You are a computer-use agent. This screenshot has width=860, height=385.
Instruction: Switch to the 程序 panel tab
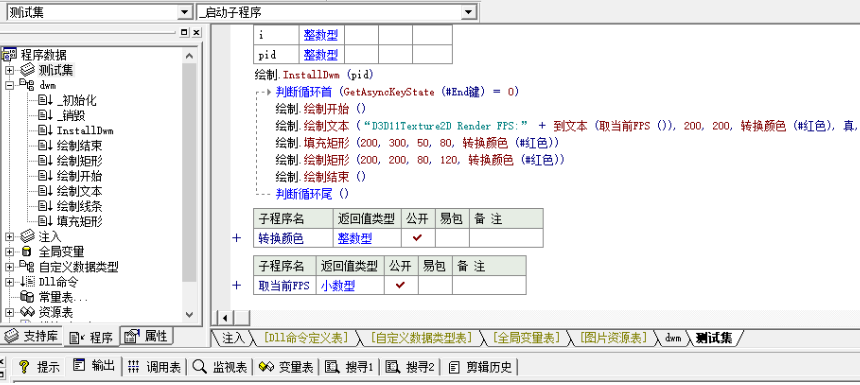pyautogui.click(x=92, y=337)
